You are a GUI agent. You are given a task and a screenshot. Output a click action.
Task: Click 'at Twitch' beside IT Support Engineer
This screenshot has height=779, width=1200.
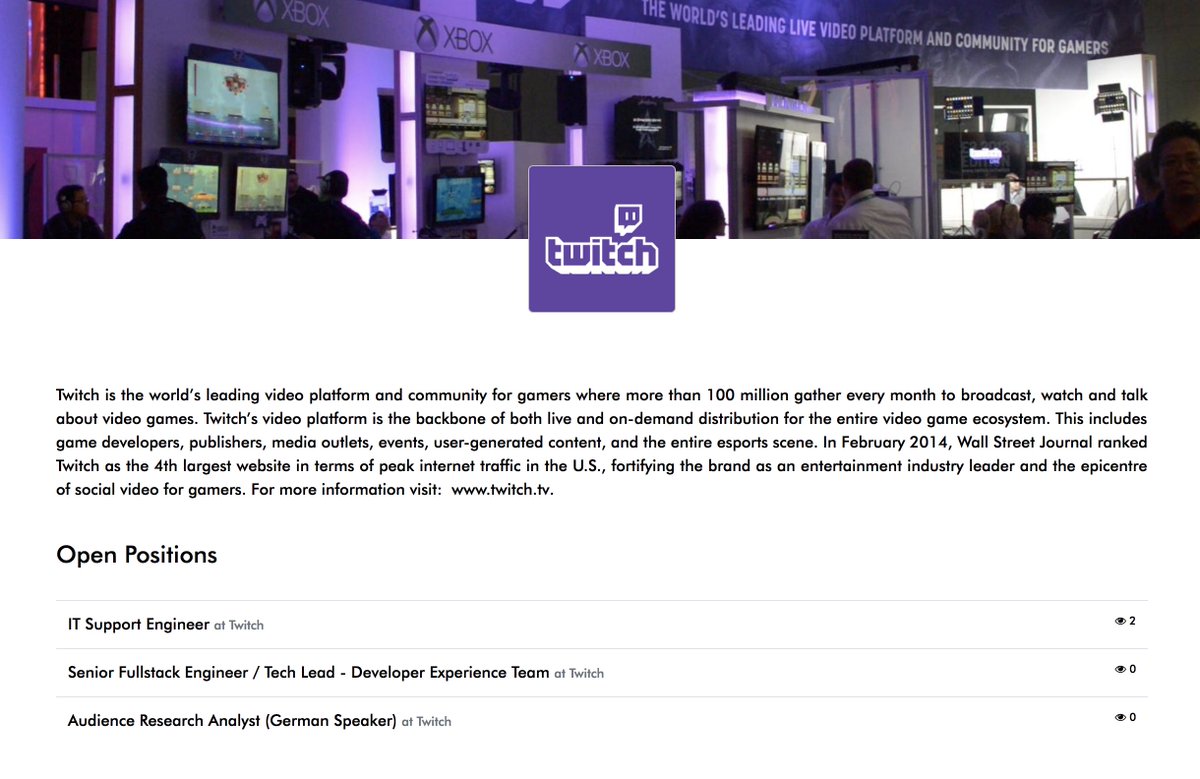click(x=239, y=625)
